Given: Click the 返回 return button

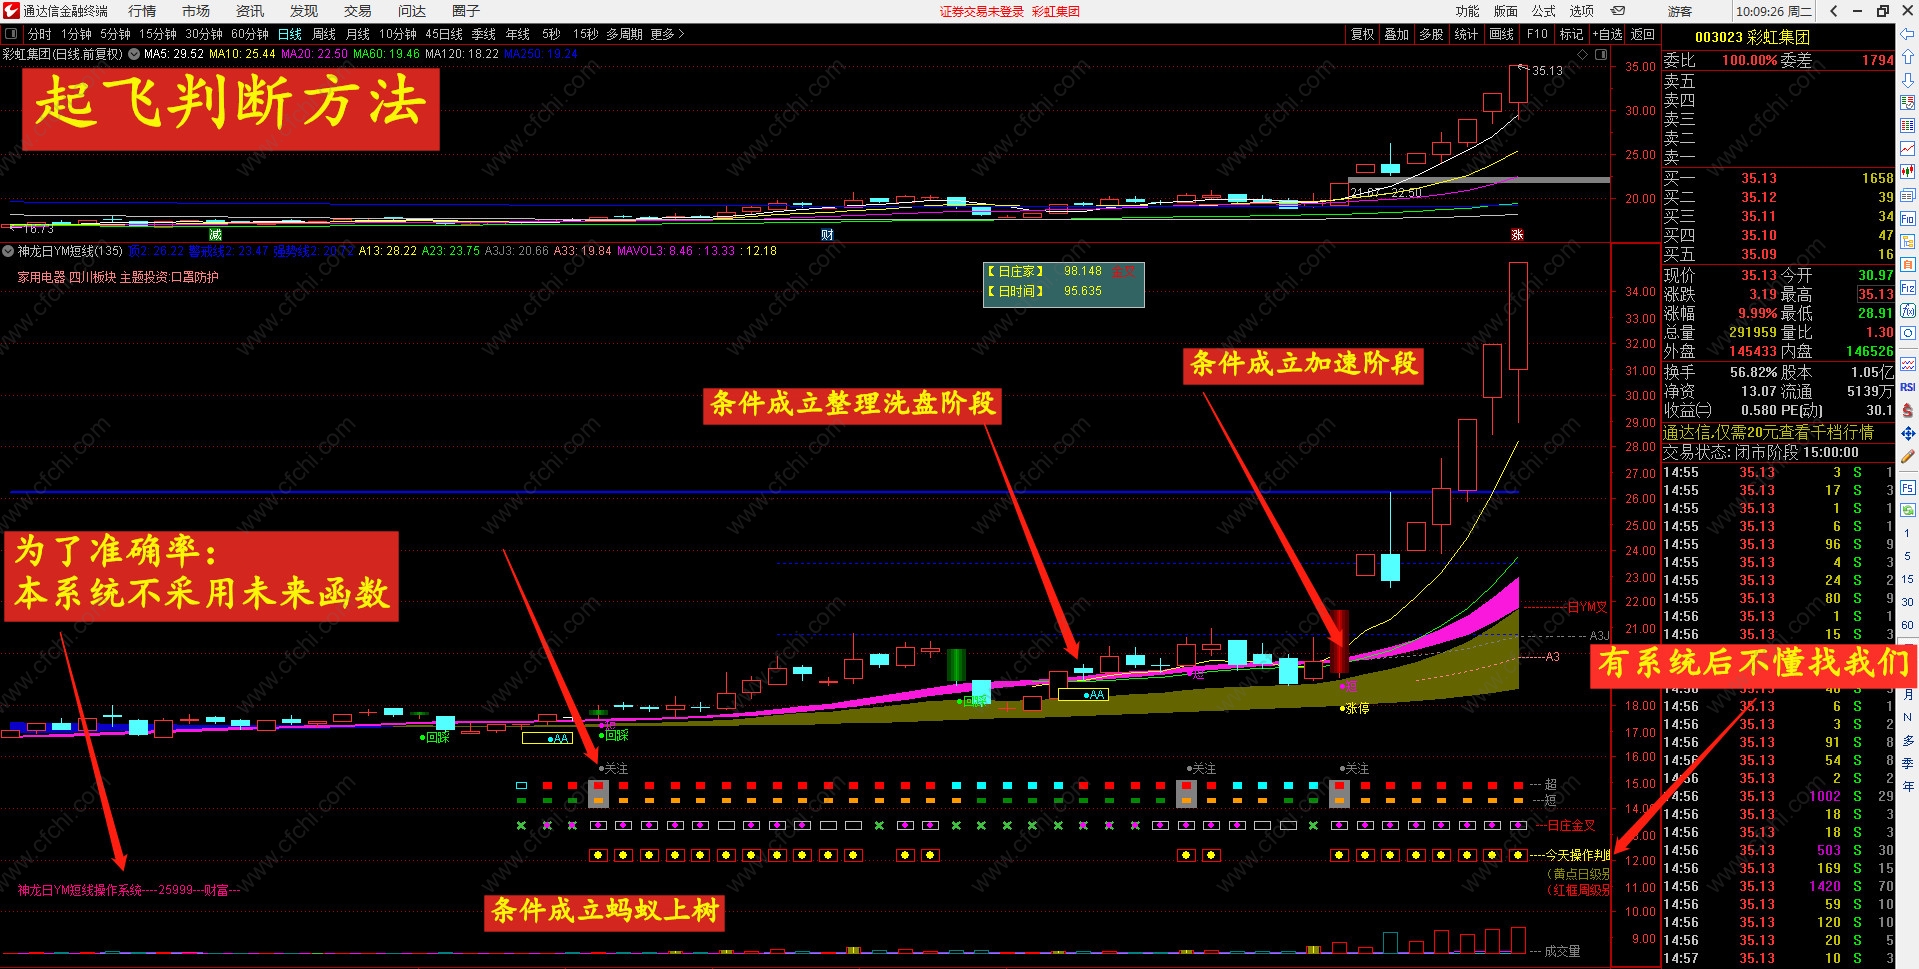Looking at the screenshot, I should (x=1643, y=34).
